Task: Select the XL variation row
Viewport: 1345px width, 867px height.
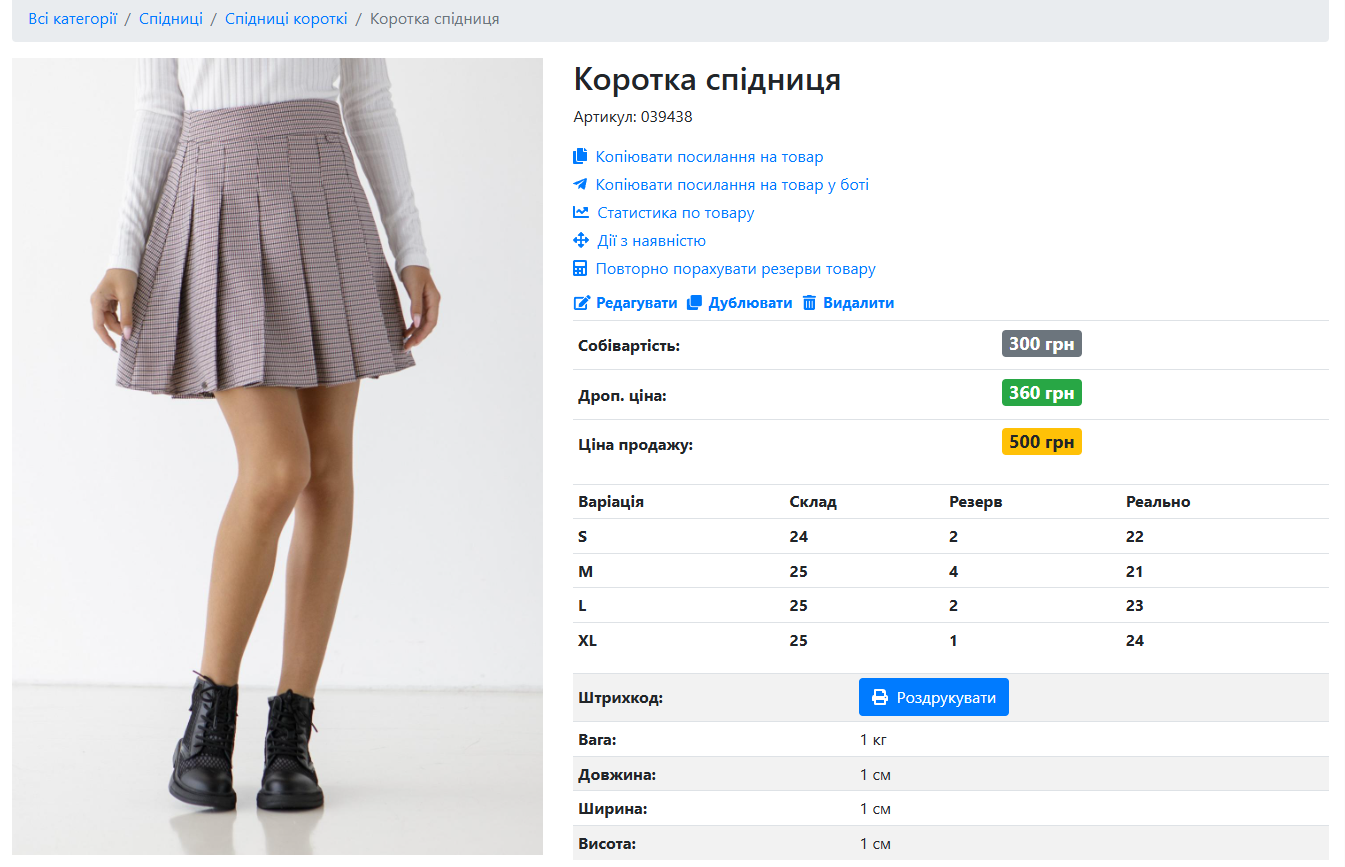Action: 951,640
